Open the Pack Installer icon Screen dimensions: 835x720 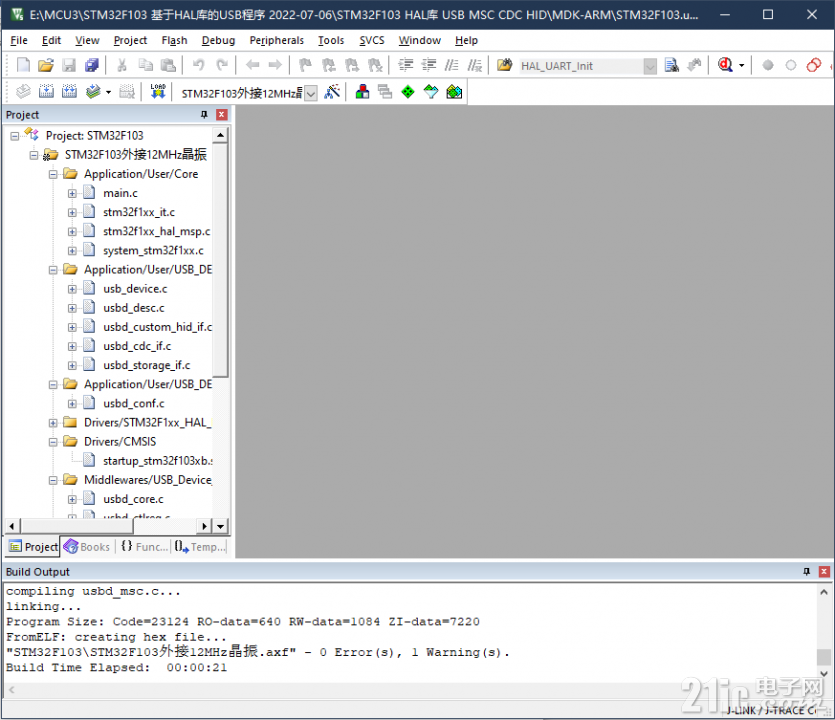454,92
